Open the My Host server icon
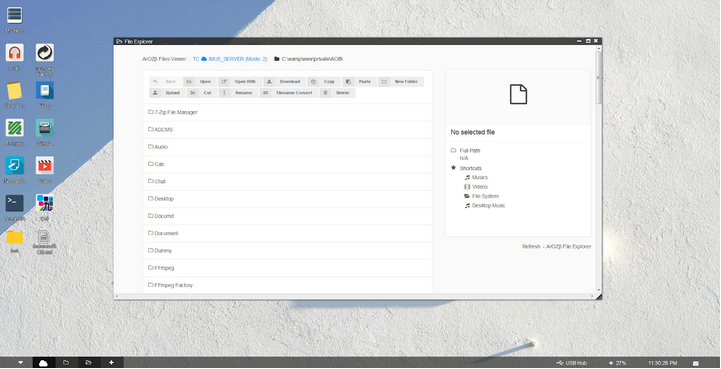The width and height of the screenshot is (721, 369). pyautogui.click(x=15, y=15)
